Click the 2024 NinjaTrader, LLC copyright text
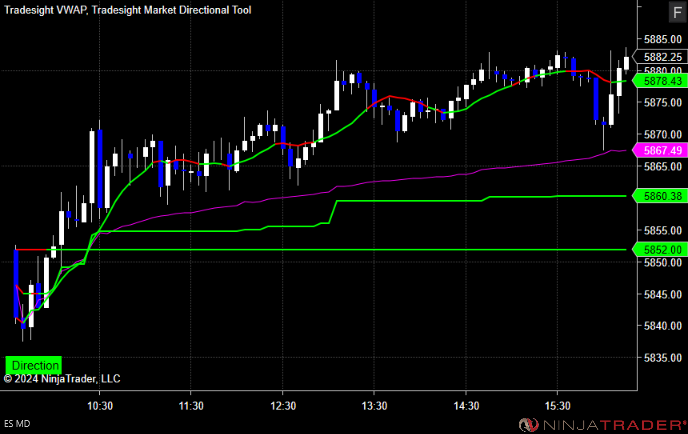The height and width of the screenshot is (434, 688). [x=62, y=379]
